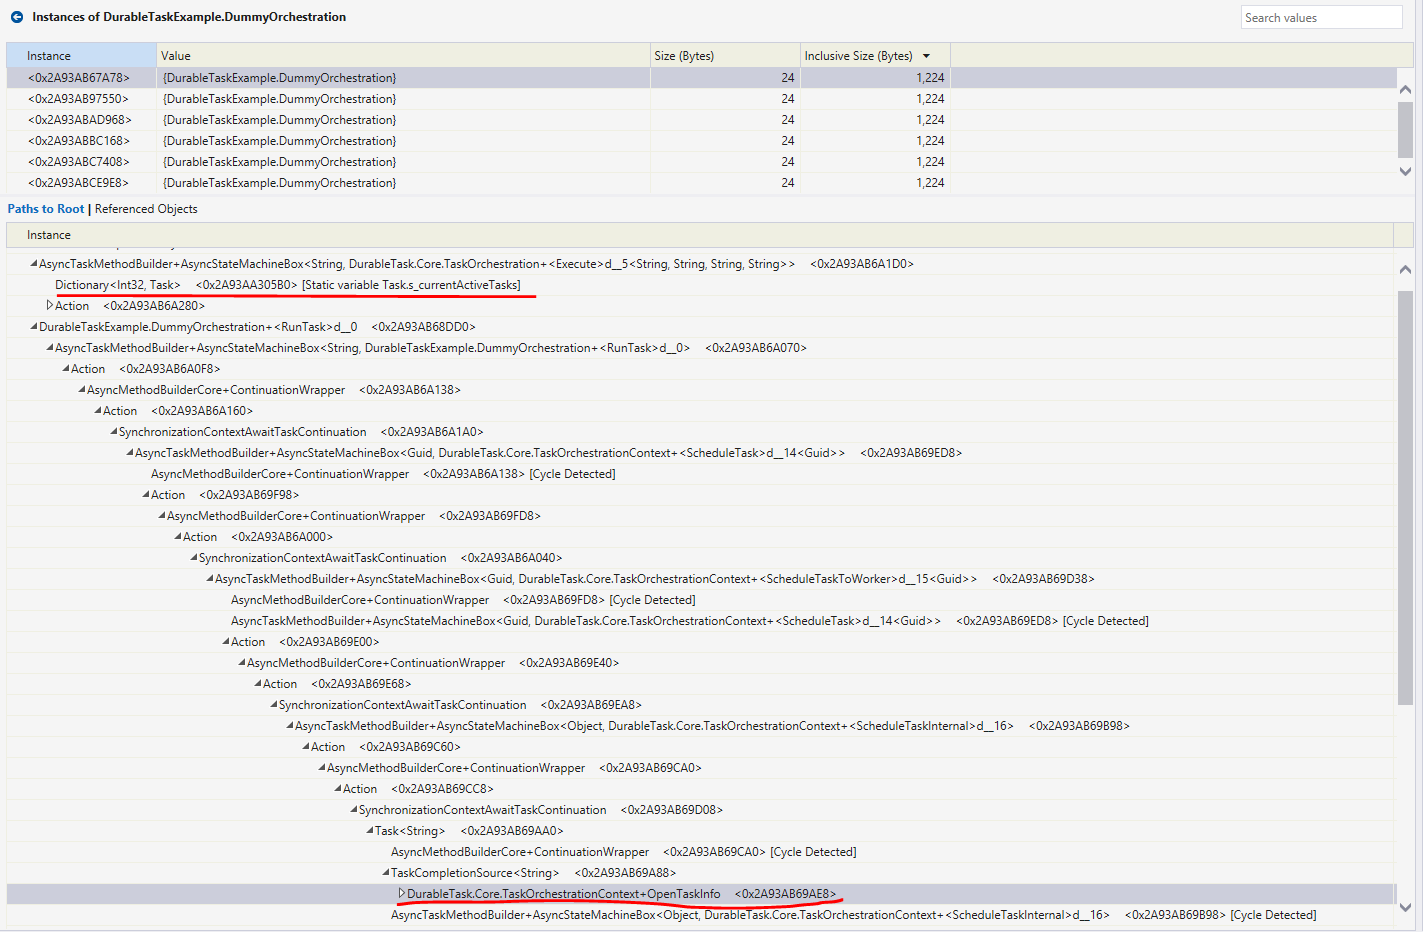Select instance <0x2A93AB67A78> row
1423x932 pixels.
80,77
